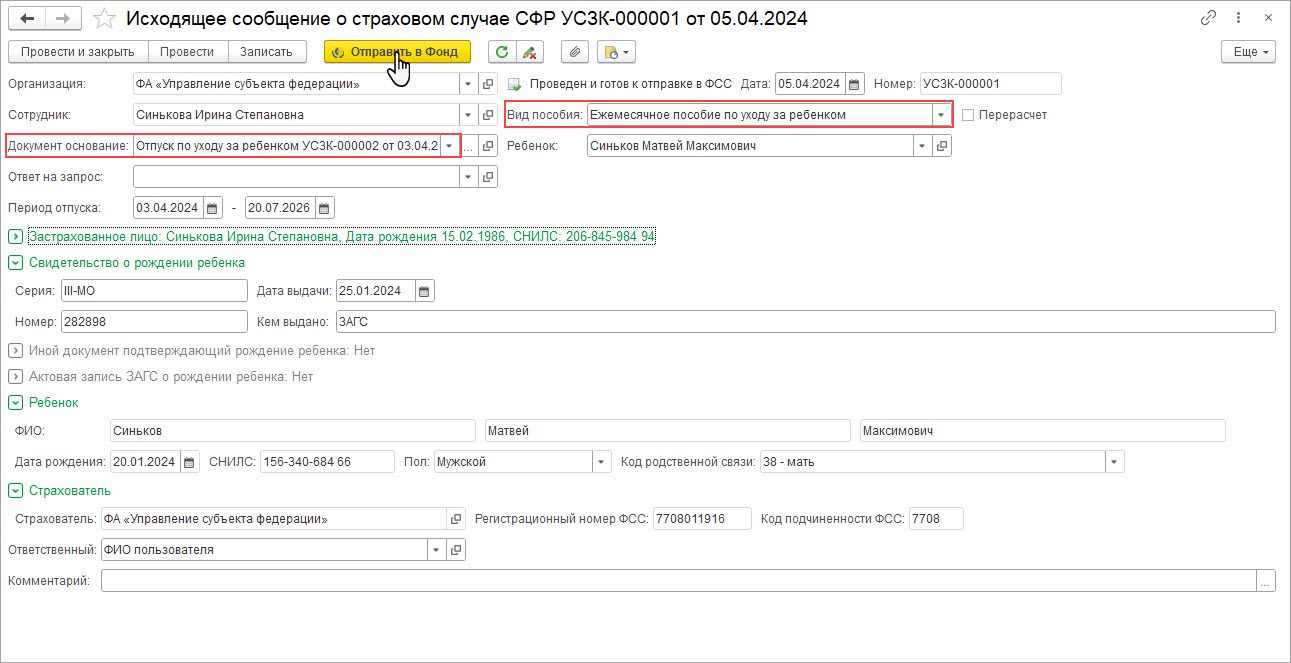The image size is (1291, 663).
Task: Open Ребенок record via open icon
Action: click(x=942, y=146)
